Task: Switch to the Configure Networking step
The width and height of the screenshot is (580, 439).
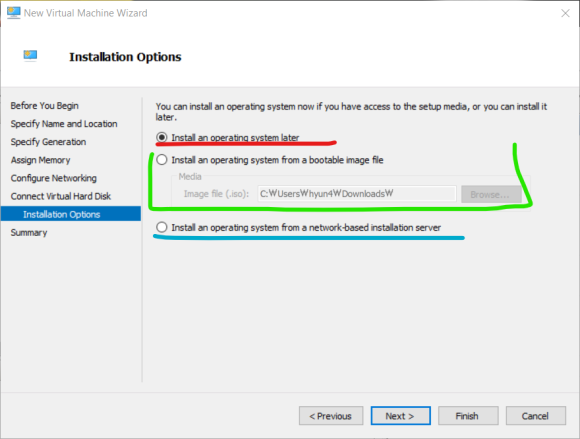Action: coord(54,178)
